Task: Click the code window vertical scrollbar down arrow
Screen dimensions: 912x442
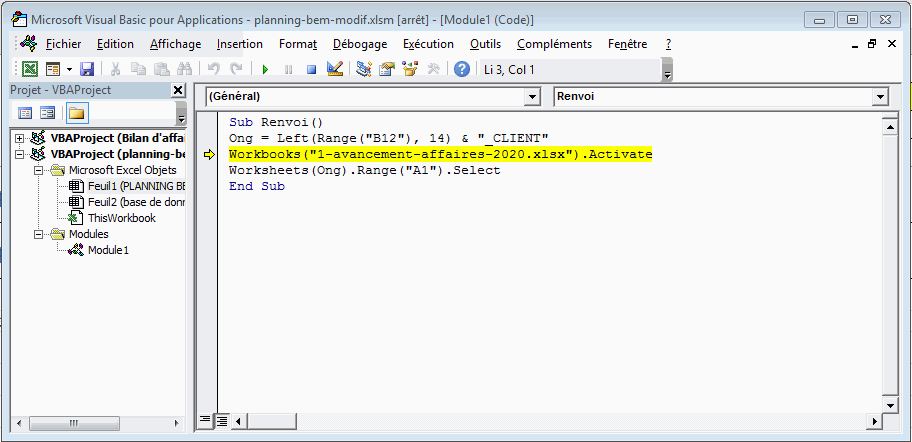Action: pyautogui.click(x=890, y=405)
